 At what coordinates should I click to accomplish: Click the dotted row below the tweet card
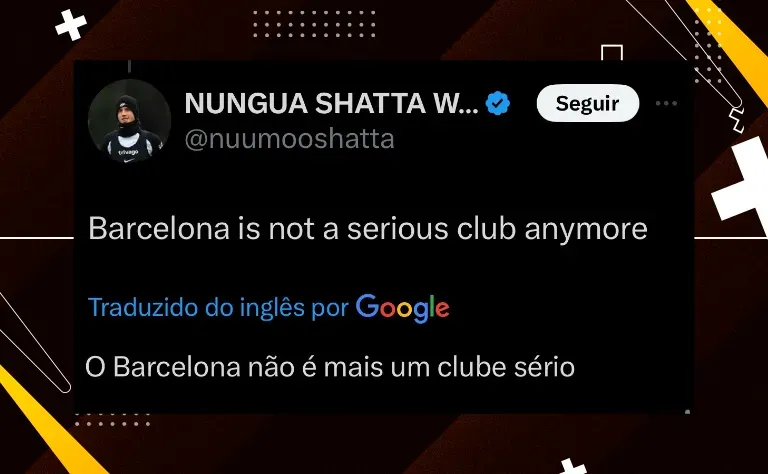coord(112,420)
